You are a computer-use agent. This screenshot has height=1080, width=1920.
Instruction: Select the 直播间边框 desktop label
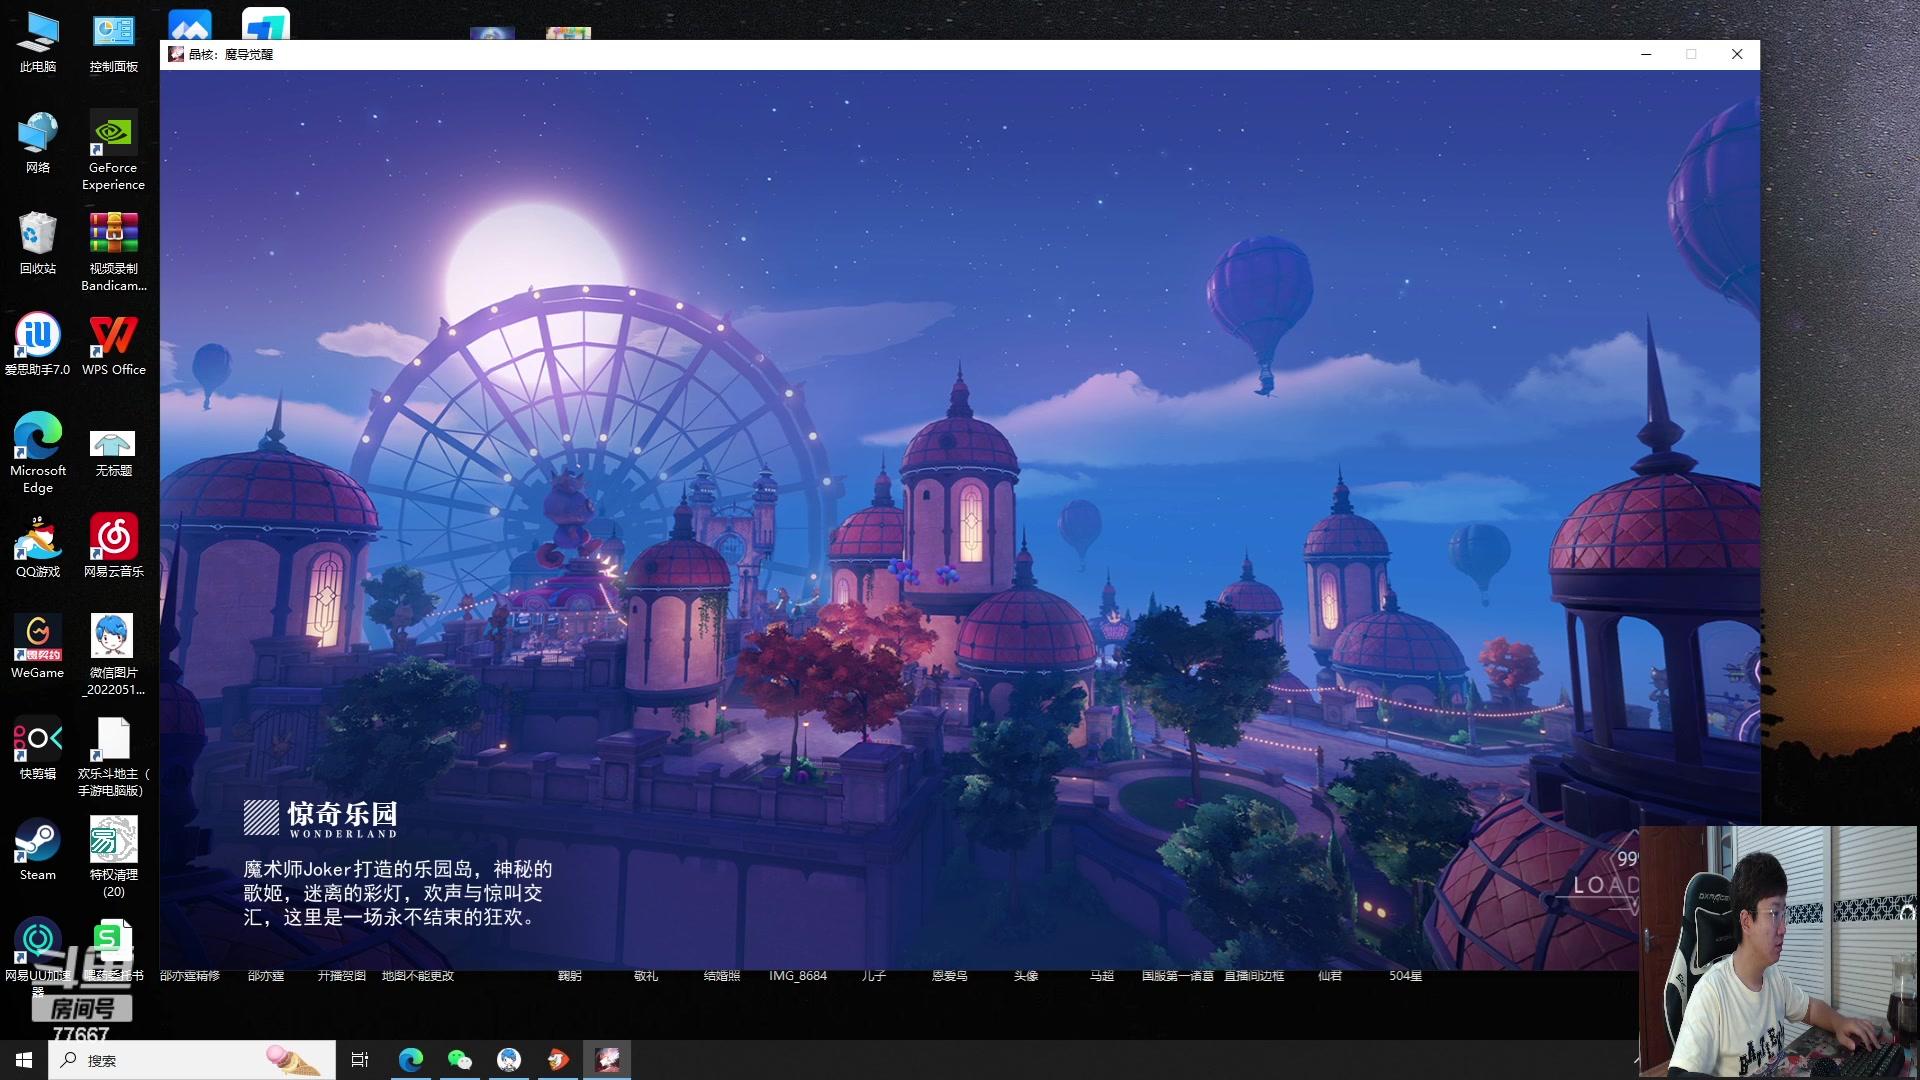point(1254,976)
